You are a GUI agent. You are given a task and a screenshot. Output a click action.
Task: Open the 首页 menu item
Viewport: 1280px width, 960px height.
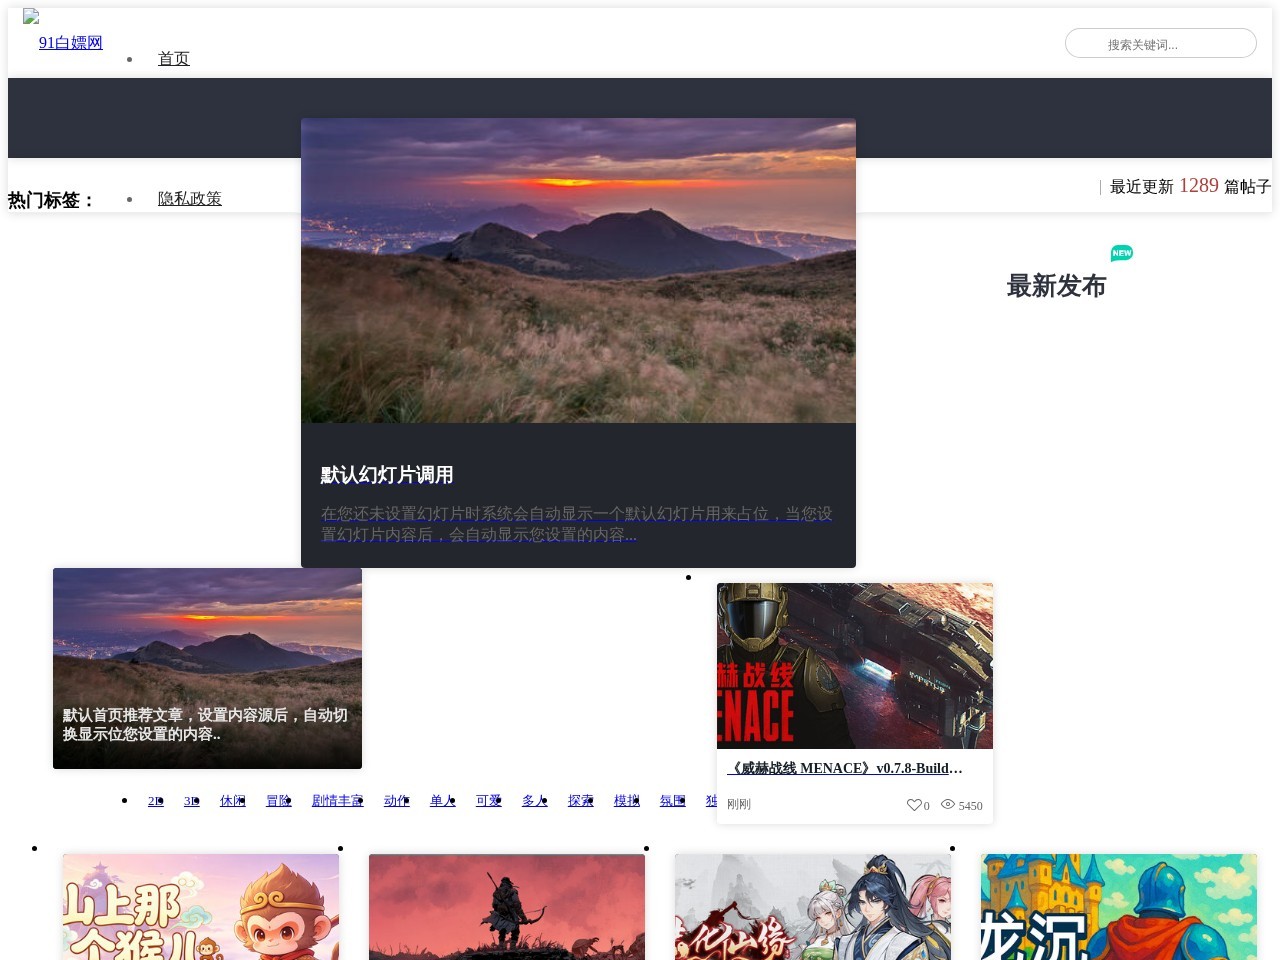[x=174, y=58]
